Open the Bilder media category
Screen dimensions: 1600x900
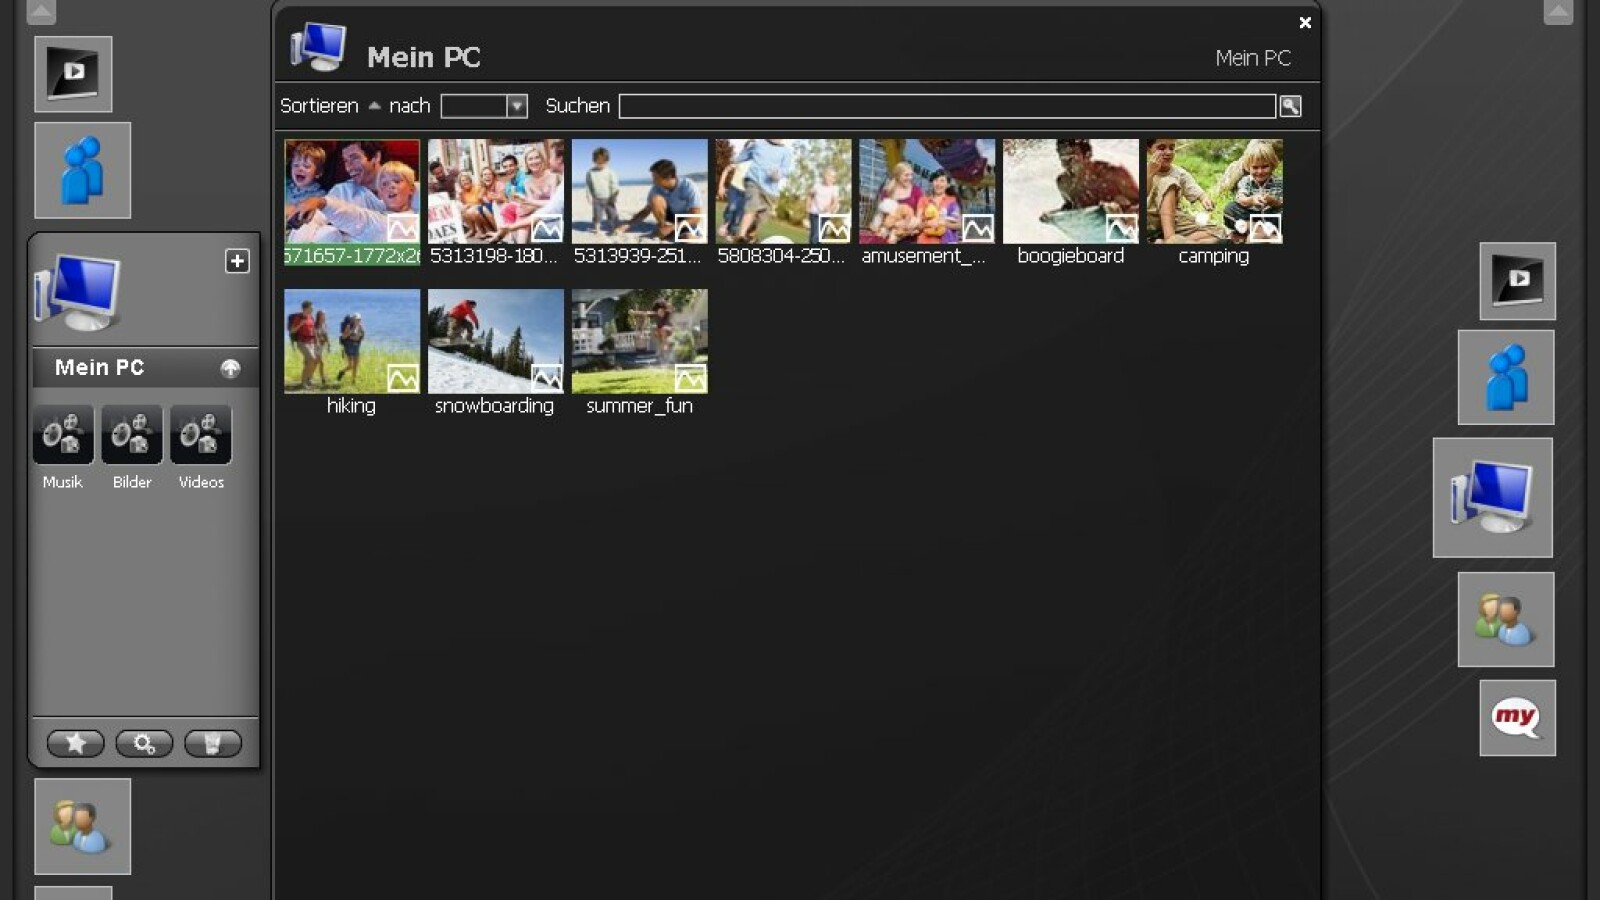132,435
